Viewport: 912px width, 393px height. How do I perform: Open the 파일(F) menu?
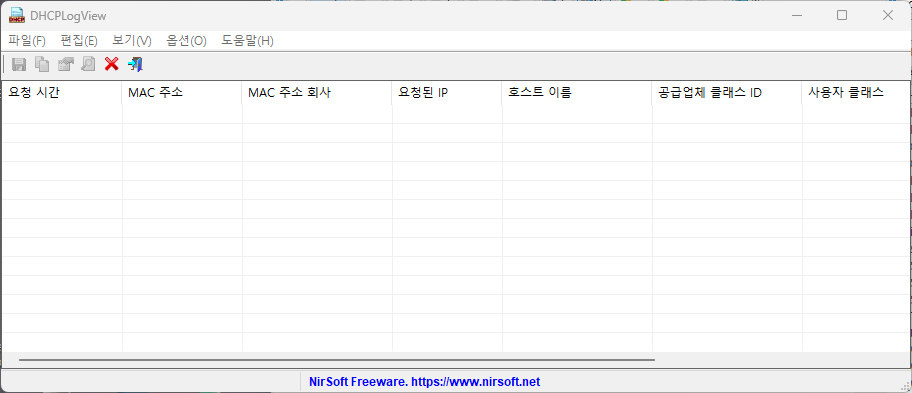coord(27,41)
